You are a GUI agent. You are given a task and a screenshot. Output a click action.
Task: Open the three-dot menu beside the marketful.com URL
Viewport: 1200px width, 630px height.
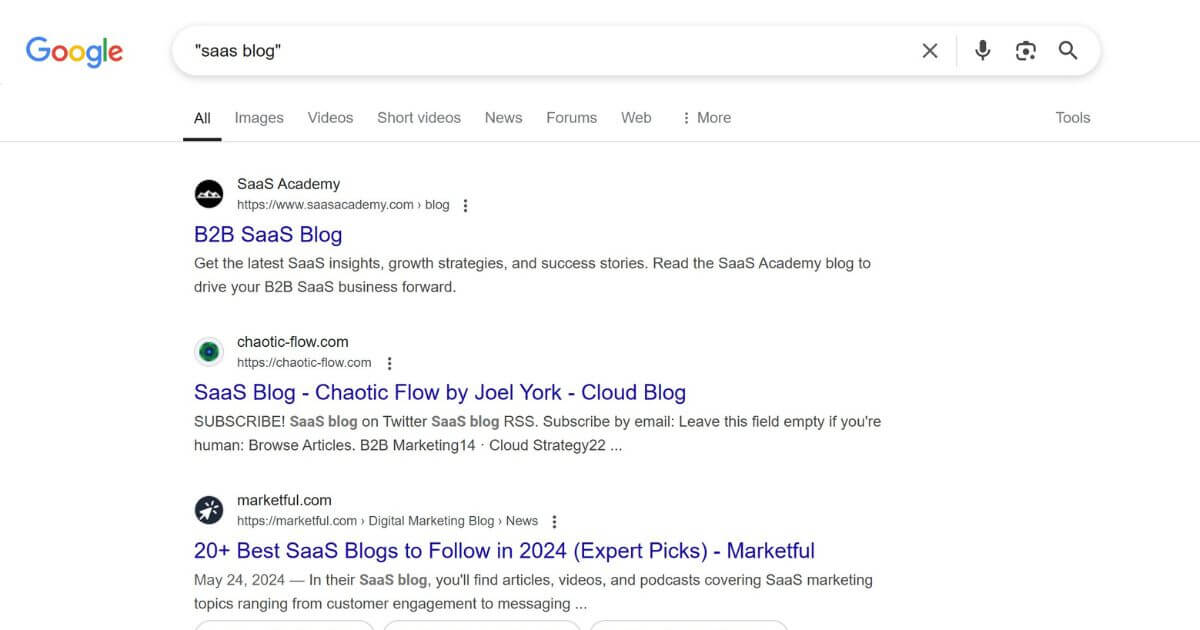[555, 521]
